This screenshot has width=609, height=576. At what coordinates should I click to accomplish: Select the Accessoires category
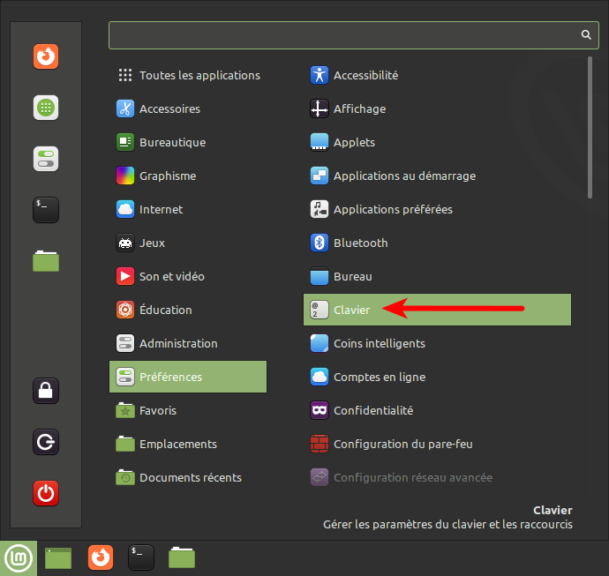click(188, 109)
